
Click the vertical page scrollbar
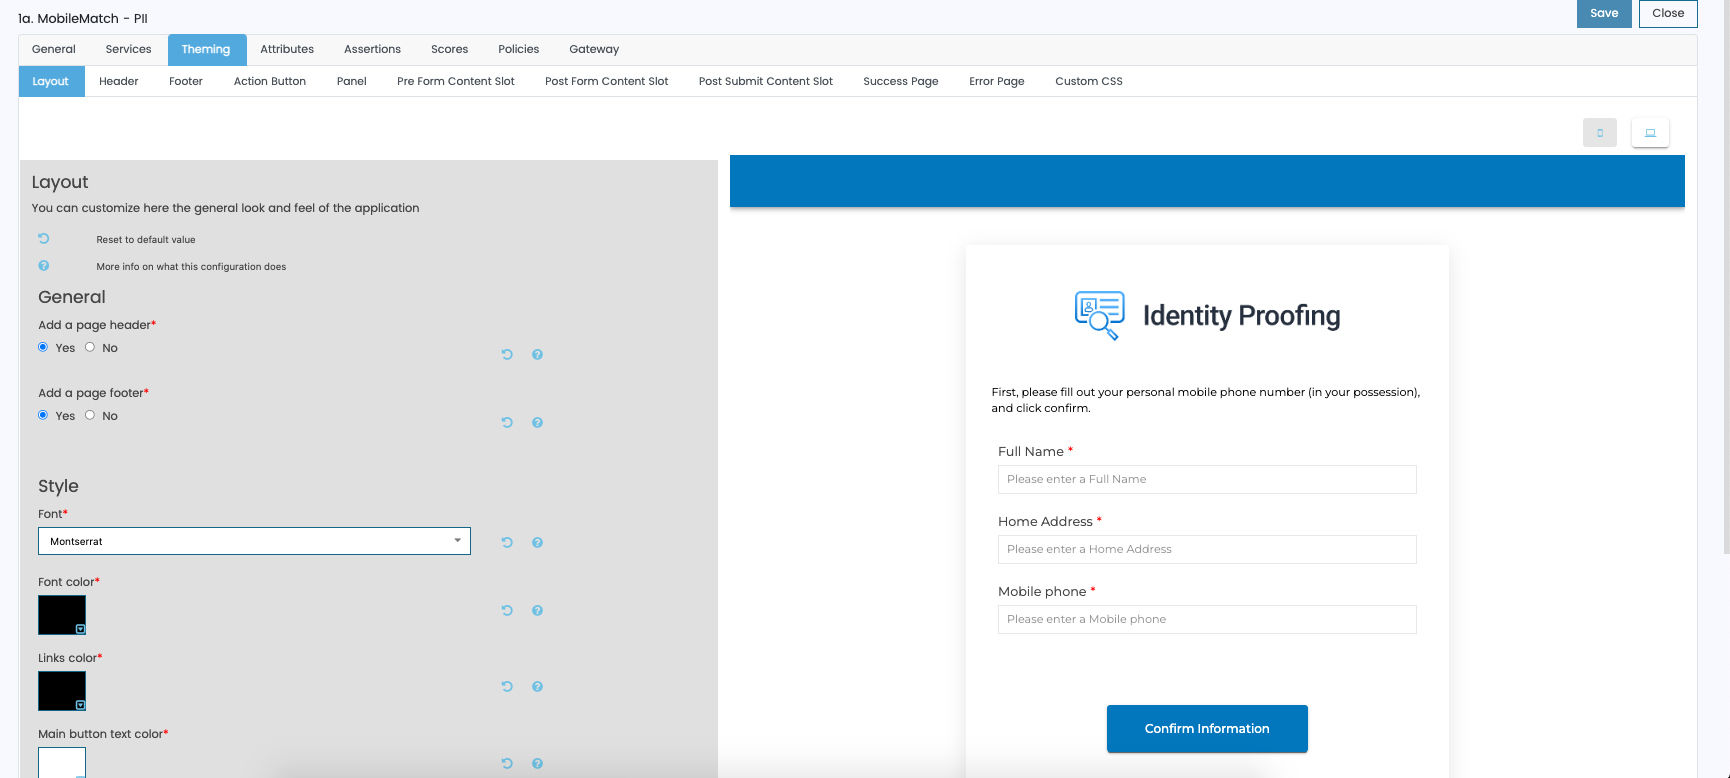[1726, 277]
